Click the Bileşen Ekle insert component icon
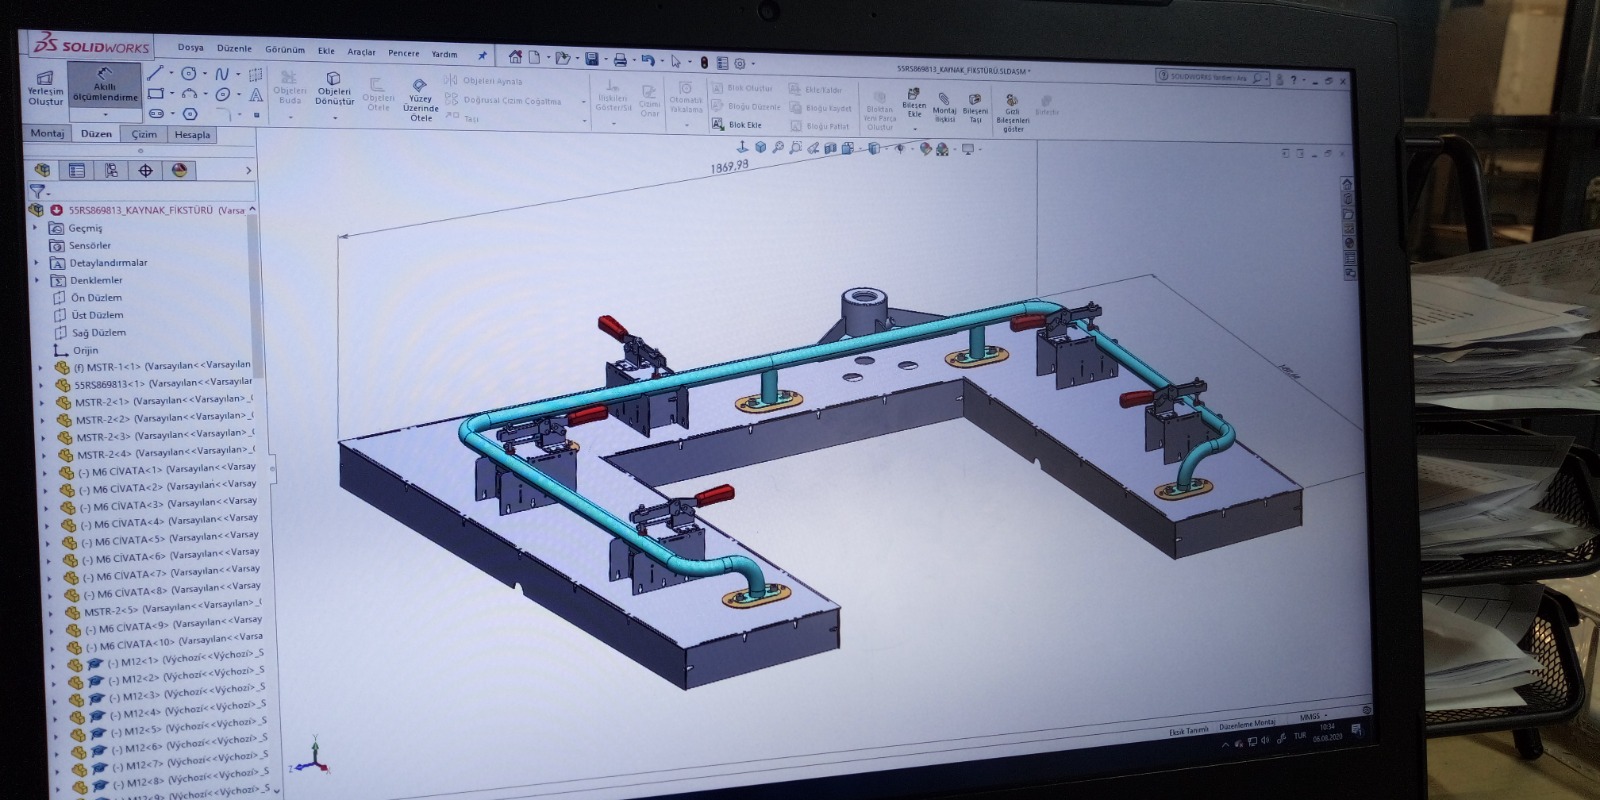This screenshot has height=800, width=1600. coord(914,102)
